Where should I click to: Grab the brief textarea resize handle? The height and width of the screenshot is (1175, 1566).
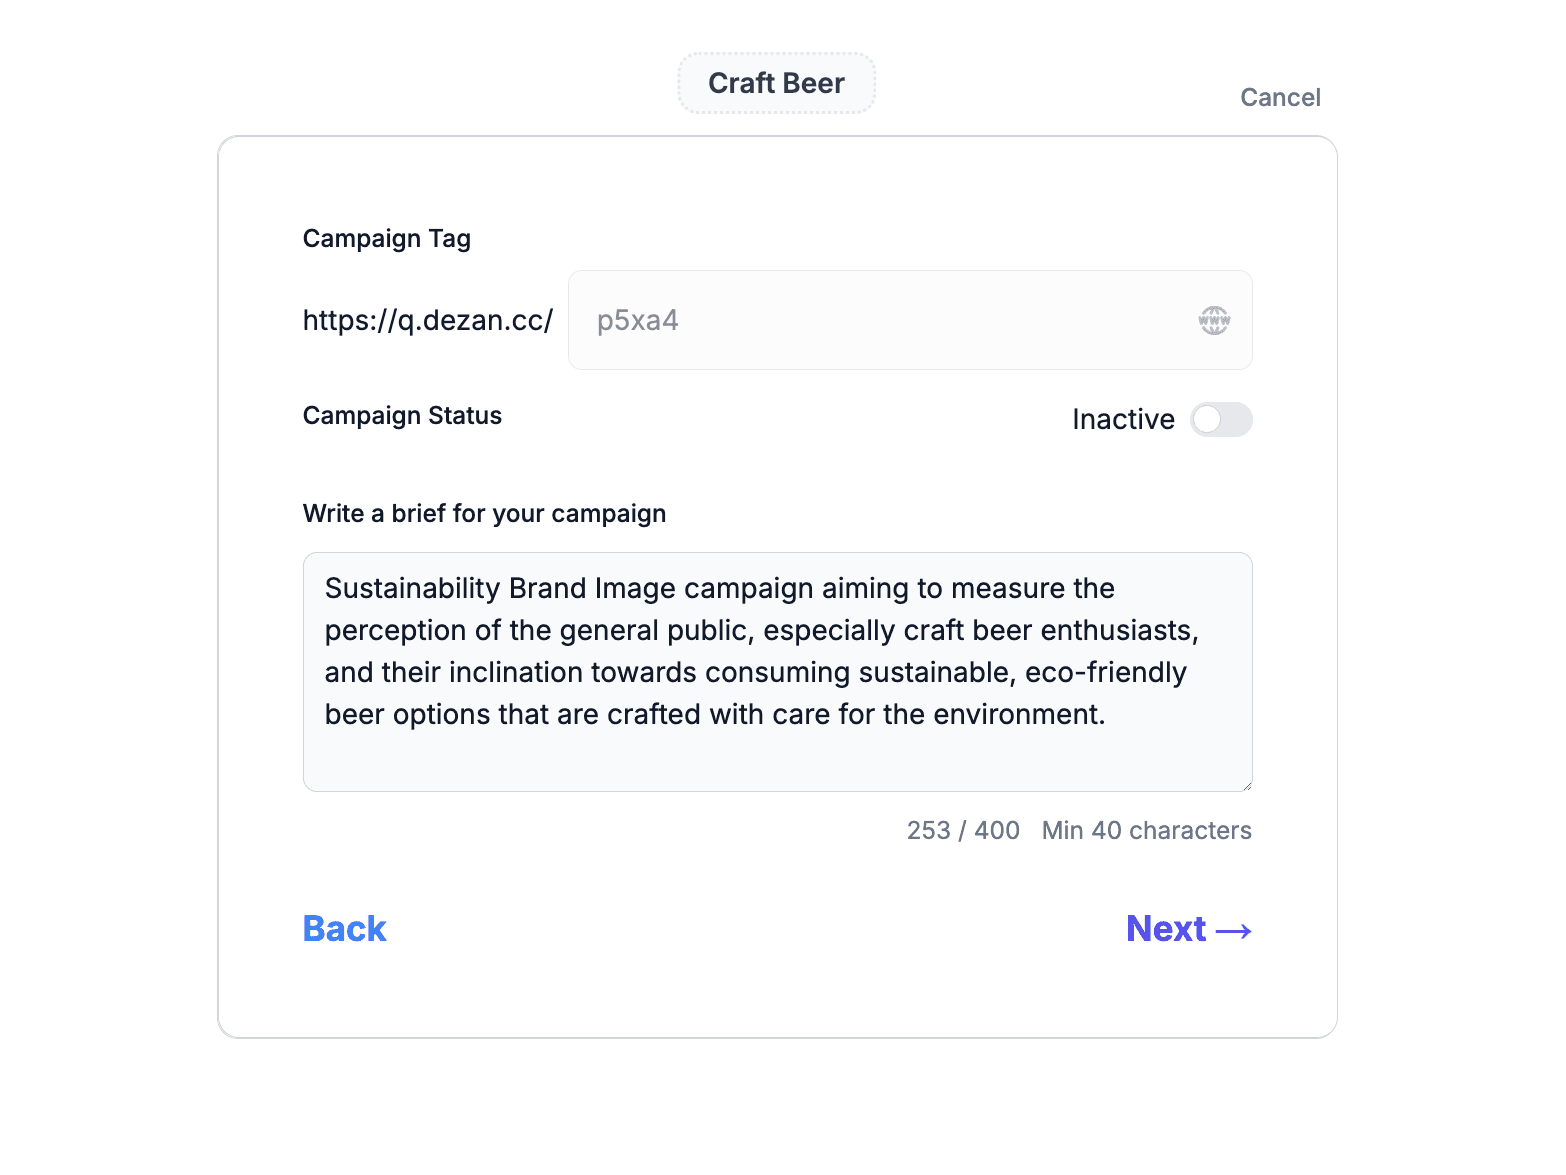(1246, 785)
